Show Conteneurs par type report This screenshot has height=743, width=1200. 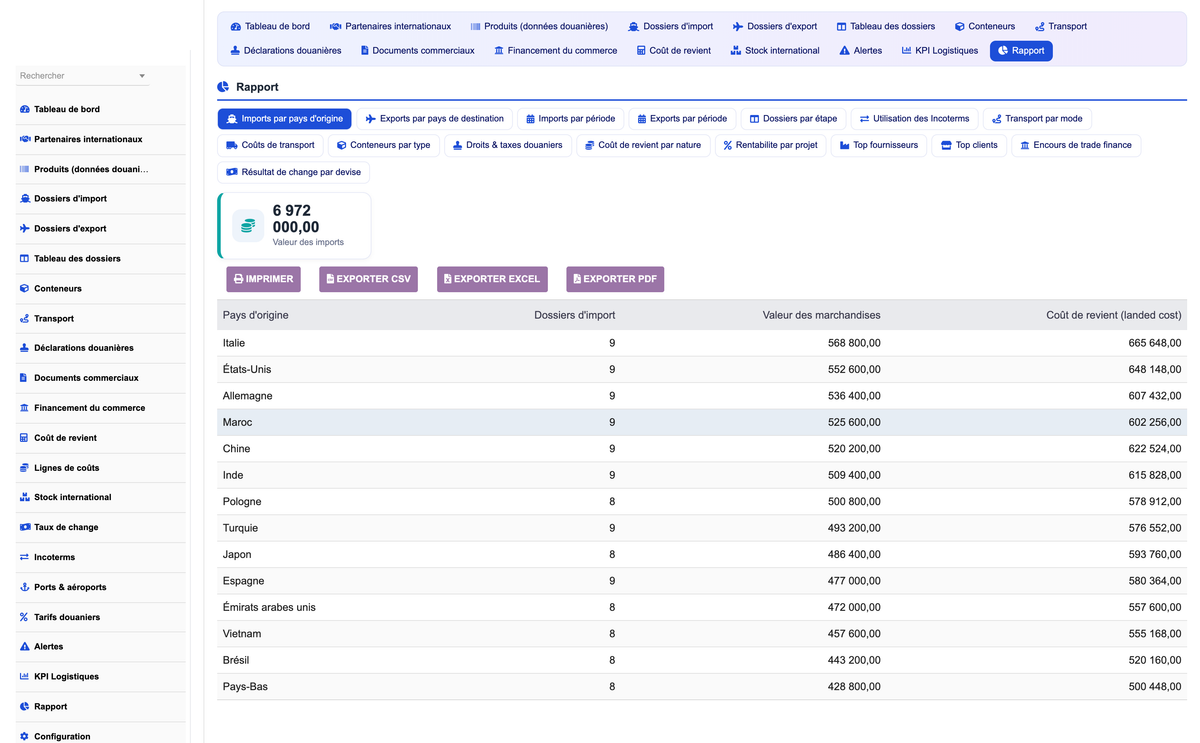pyautogui.click(x=383, y=145)
